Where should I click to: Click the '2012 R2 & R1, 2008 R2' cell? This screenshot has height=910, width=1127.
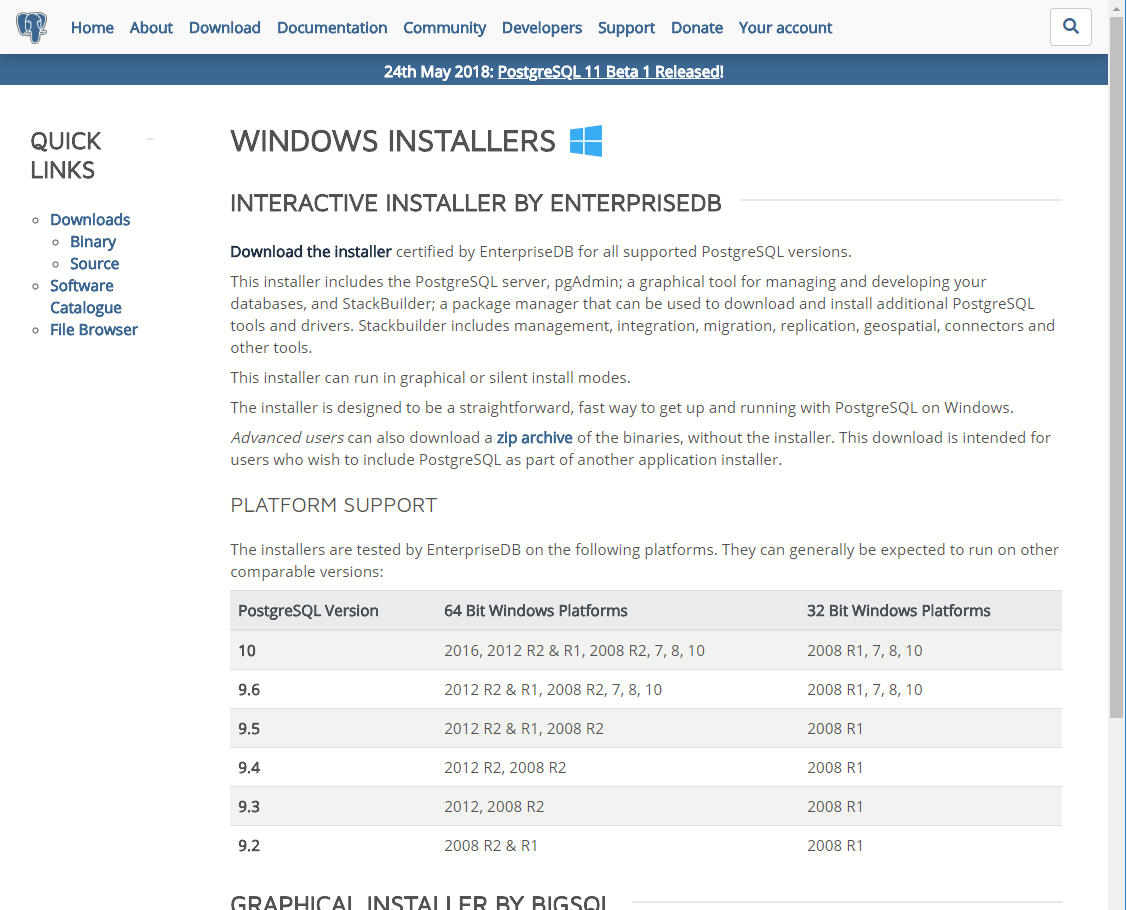617,728
